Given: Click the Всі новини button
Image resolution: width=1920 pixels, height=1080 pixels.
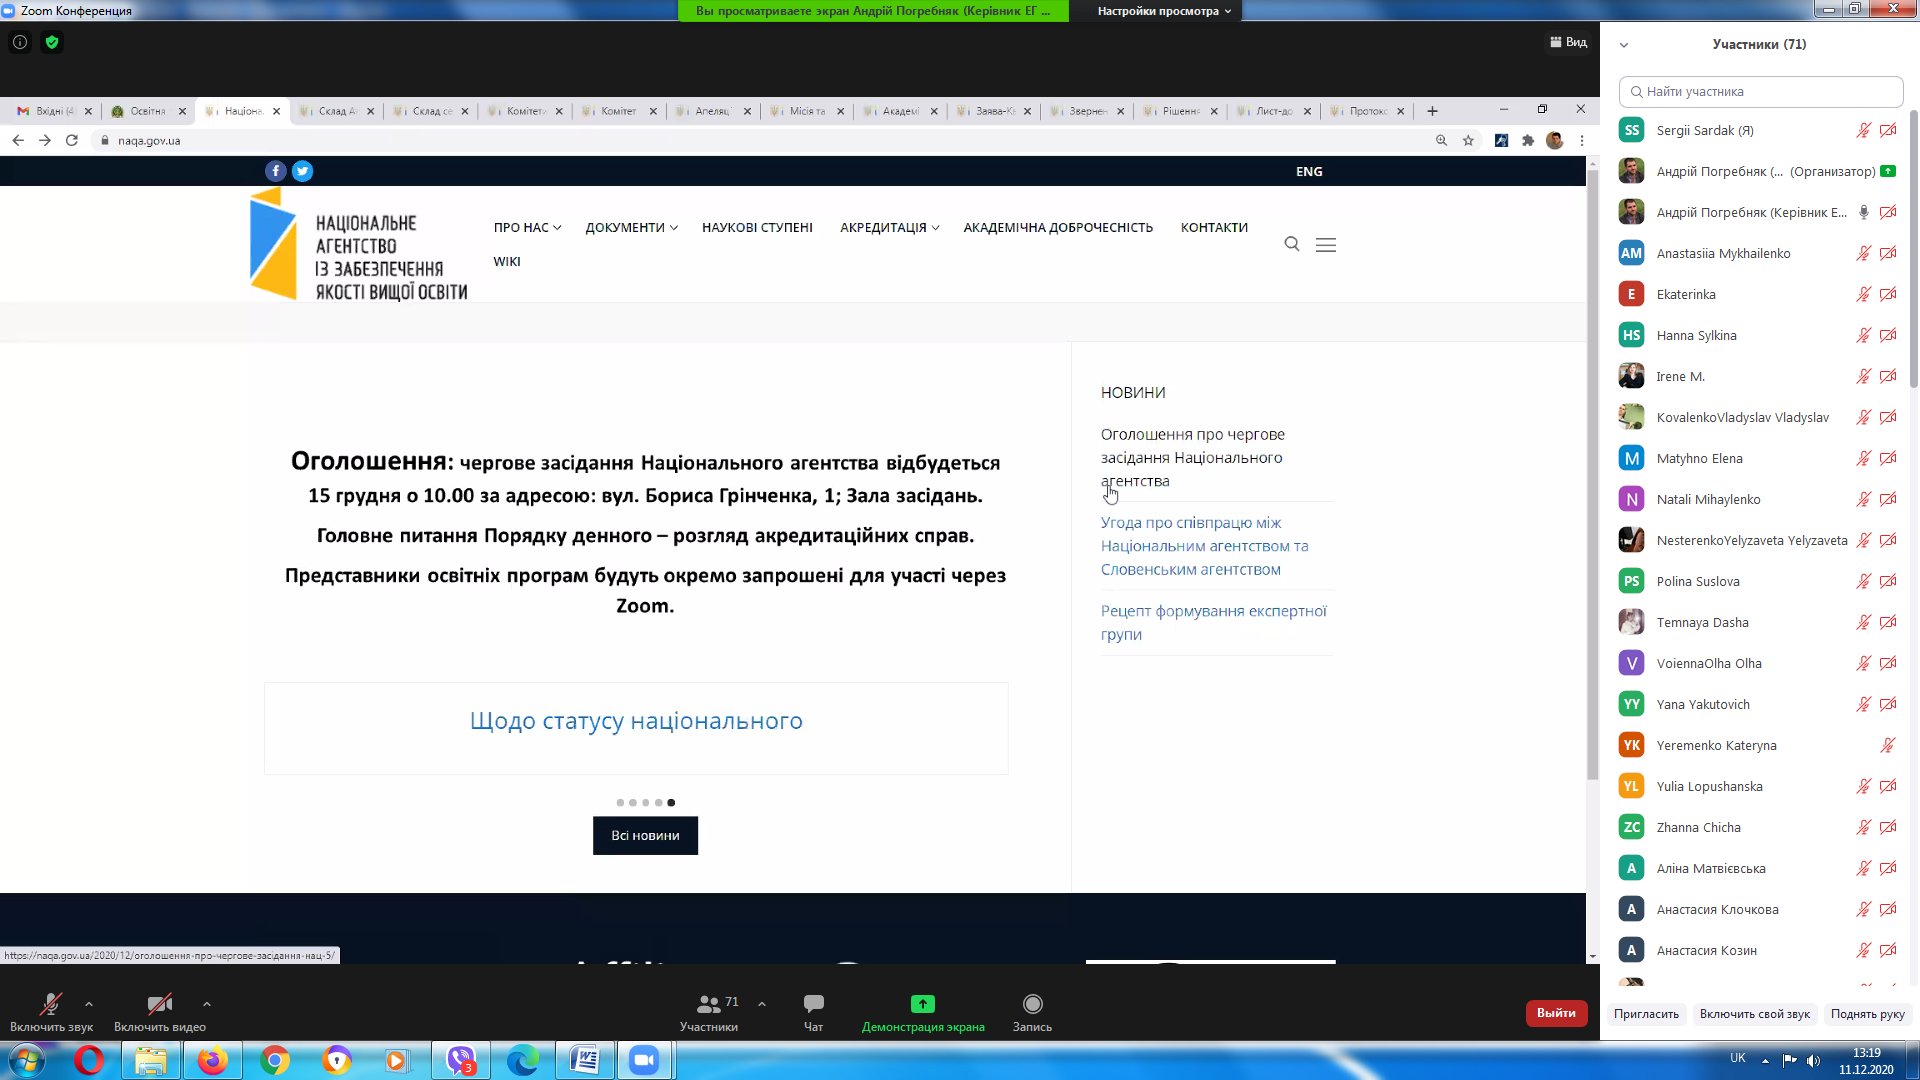Looking at the screenshot, I should 645,836.
